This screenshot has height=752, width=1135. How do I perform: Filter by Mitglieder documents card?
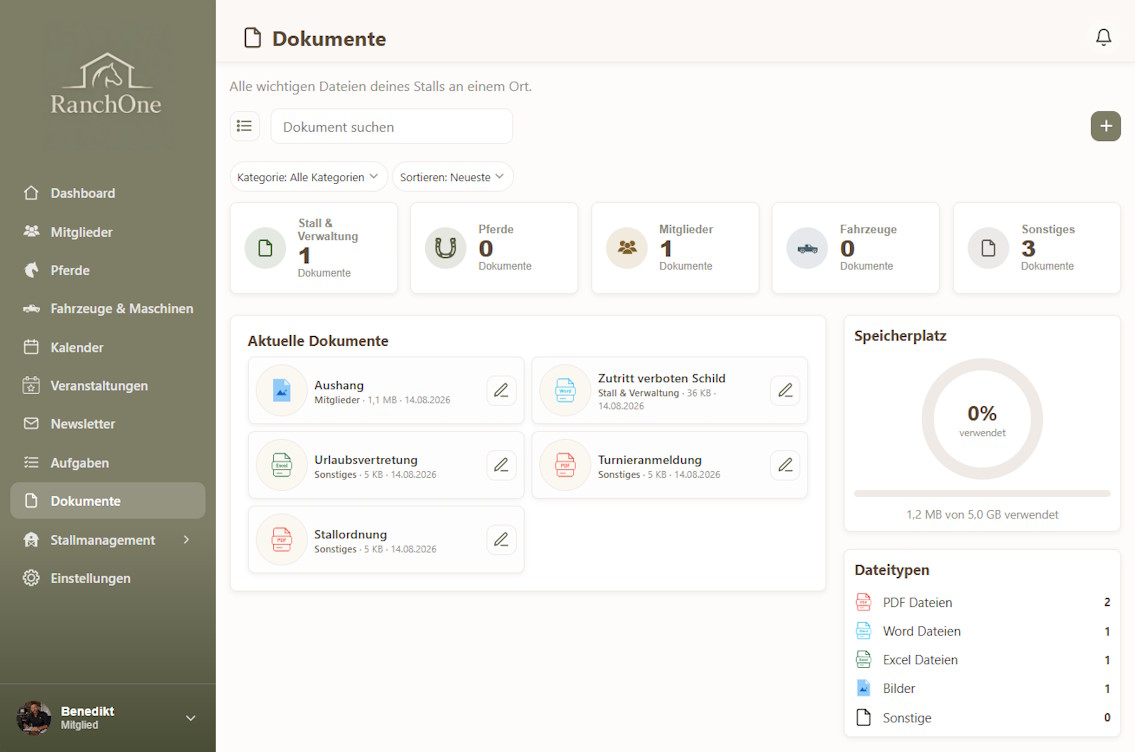pos(675,248)
